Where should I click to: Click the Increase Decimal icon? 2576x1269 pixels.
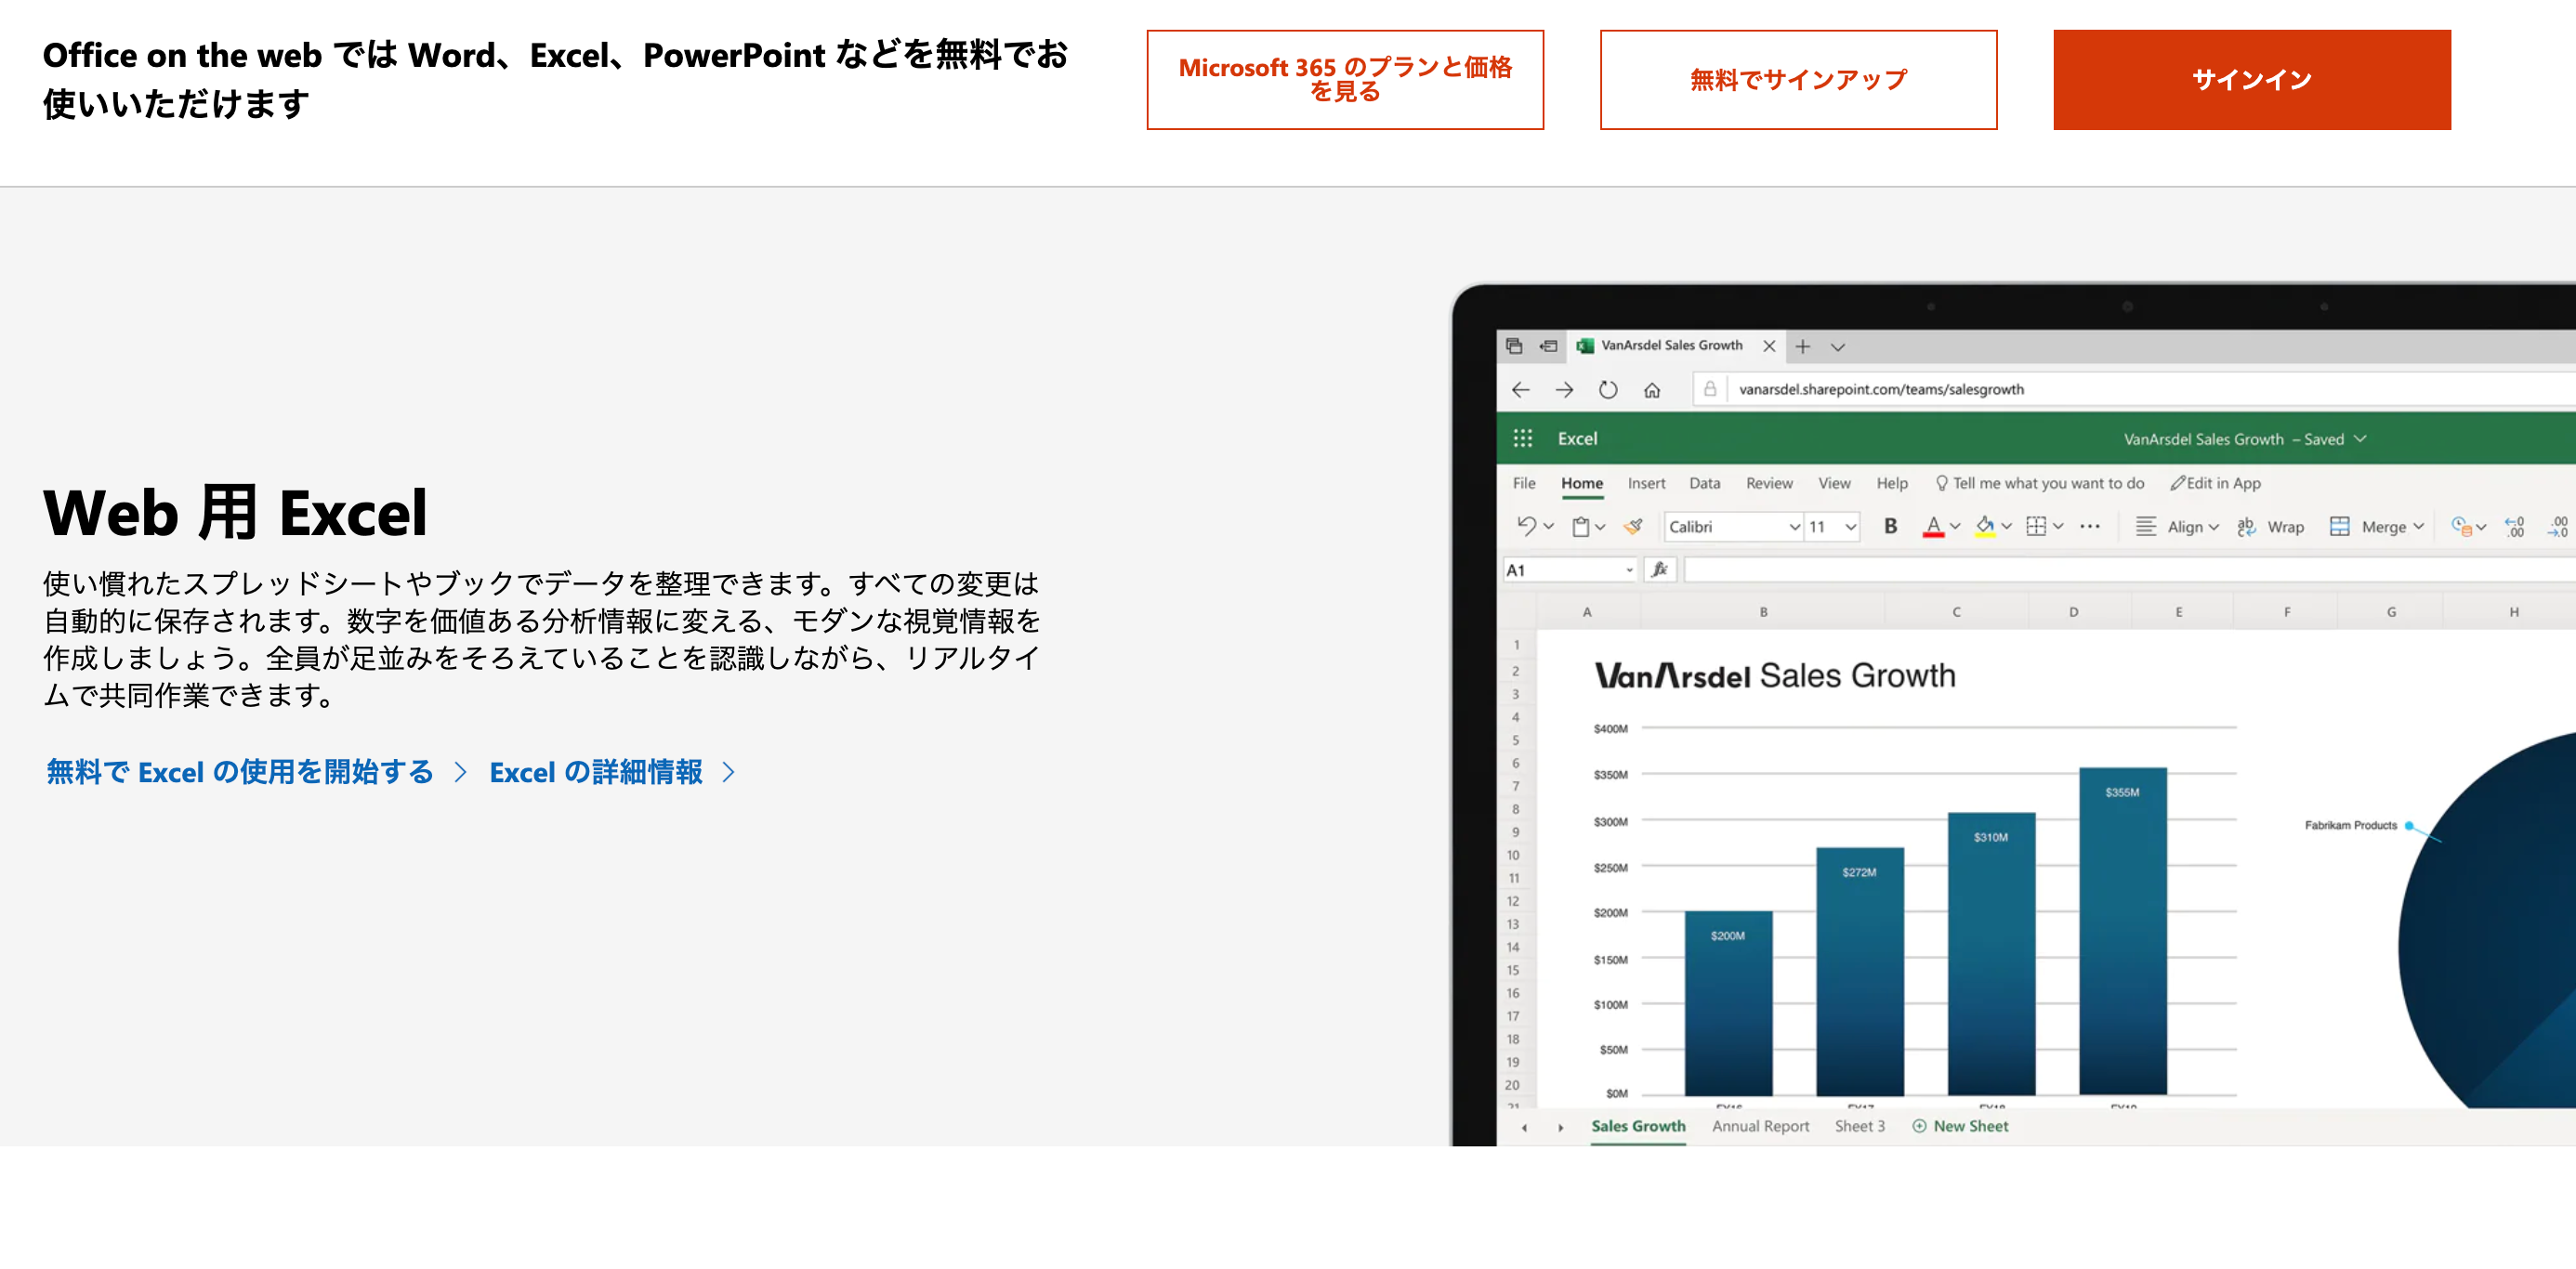click(x=2514, y=526)
